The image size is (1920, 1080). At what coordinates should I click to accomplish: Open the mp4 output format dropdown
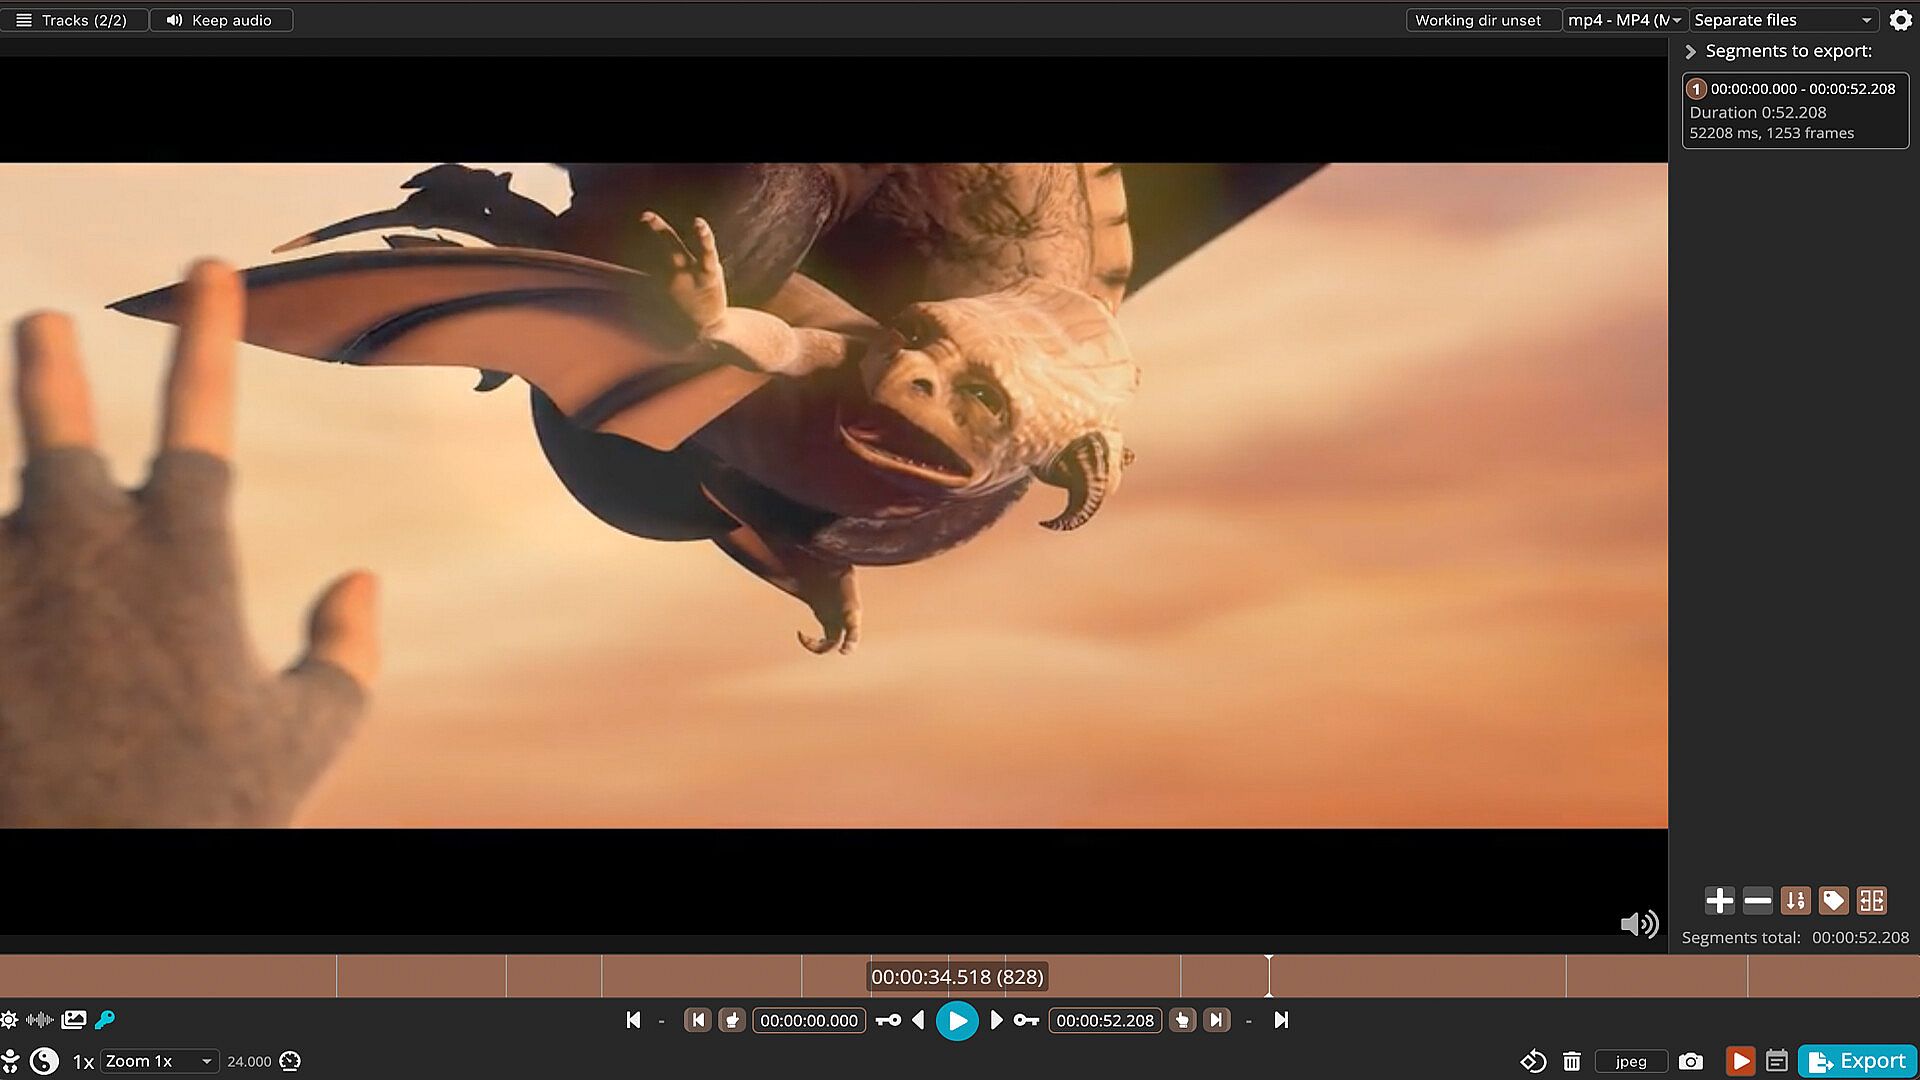pyautogui.click(x=1624, y=20)
